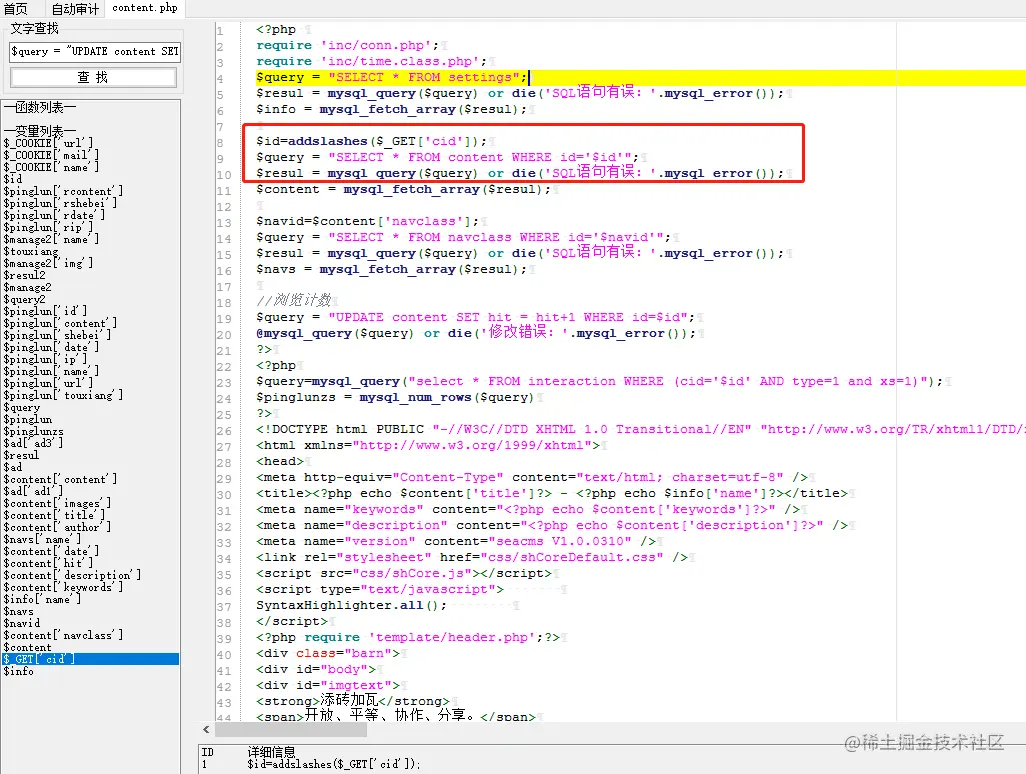This screenshot has width=1026, height=774.
Task: Click the 详细信息 column header
Action: click(272, 752)
